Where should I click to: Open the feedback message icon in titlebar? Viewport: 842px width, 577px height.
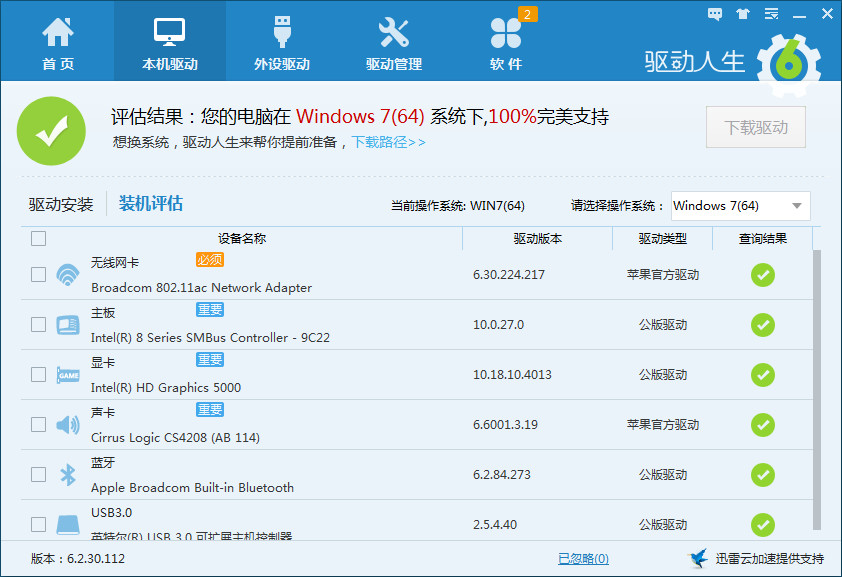click(714, 12)
